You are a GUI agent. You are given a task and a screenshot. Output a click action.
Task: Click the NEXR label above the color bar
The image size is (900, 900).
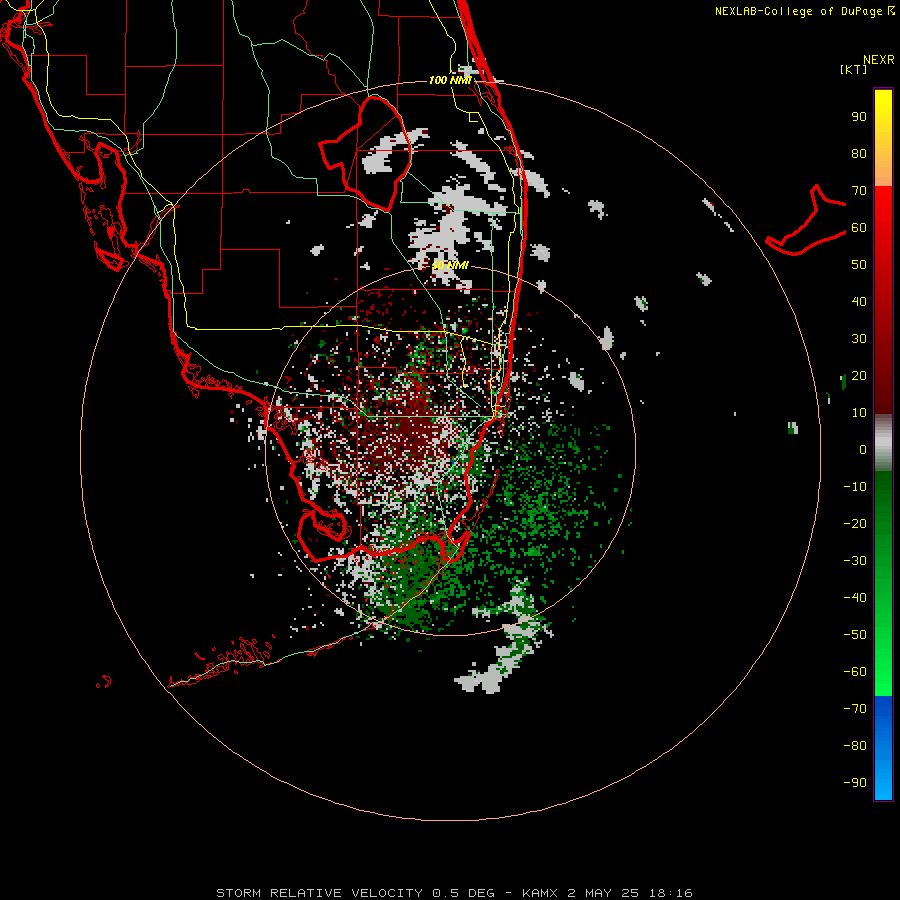[x=879, y=60]
